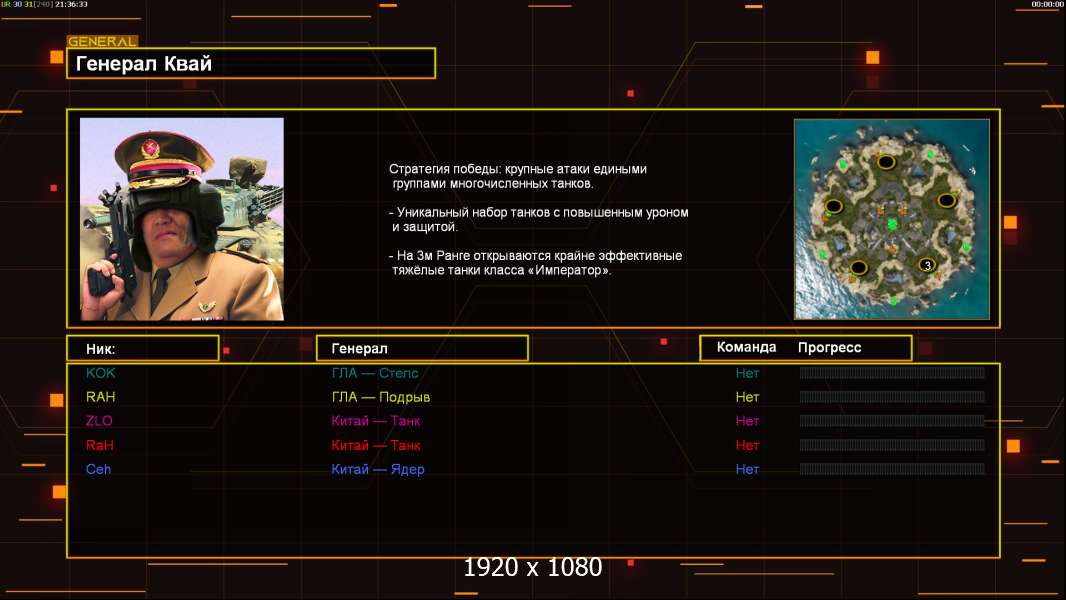Select player nickname Ceh

(99, 469)
